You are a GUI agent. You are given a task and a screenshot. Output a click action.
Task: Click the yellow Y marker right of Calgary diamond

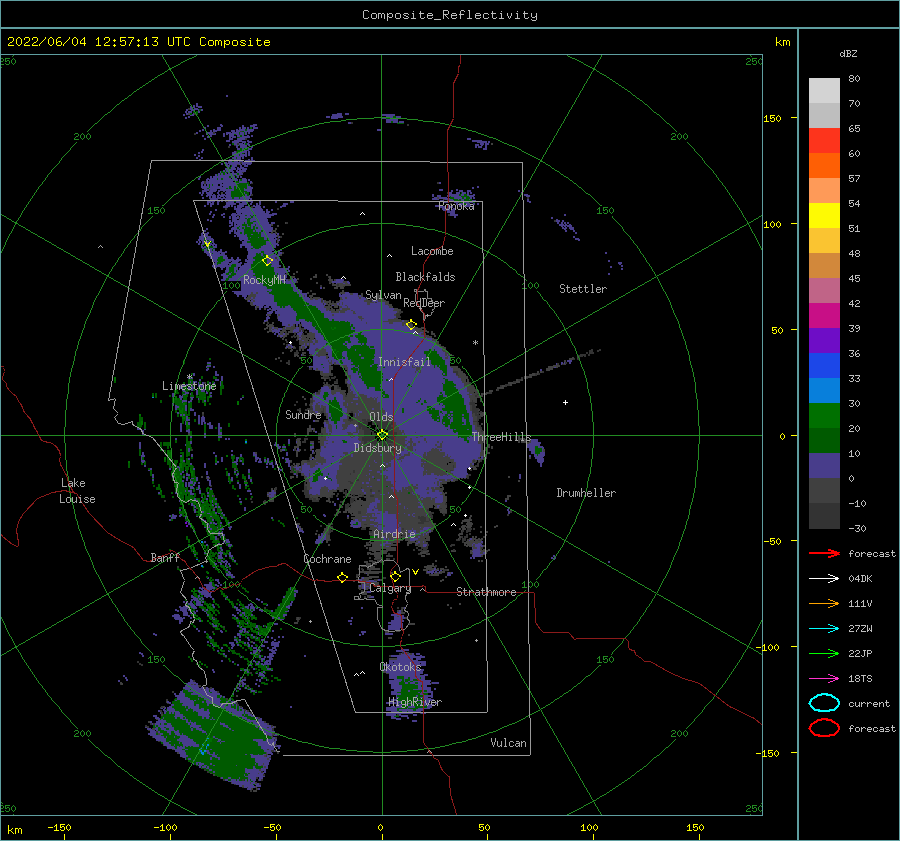click(x=415, y=572)
